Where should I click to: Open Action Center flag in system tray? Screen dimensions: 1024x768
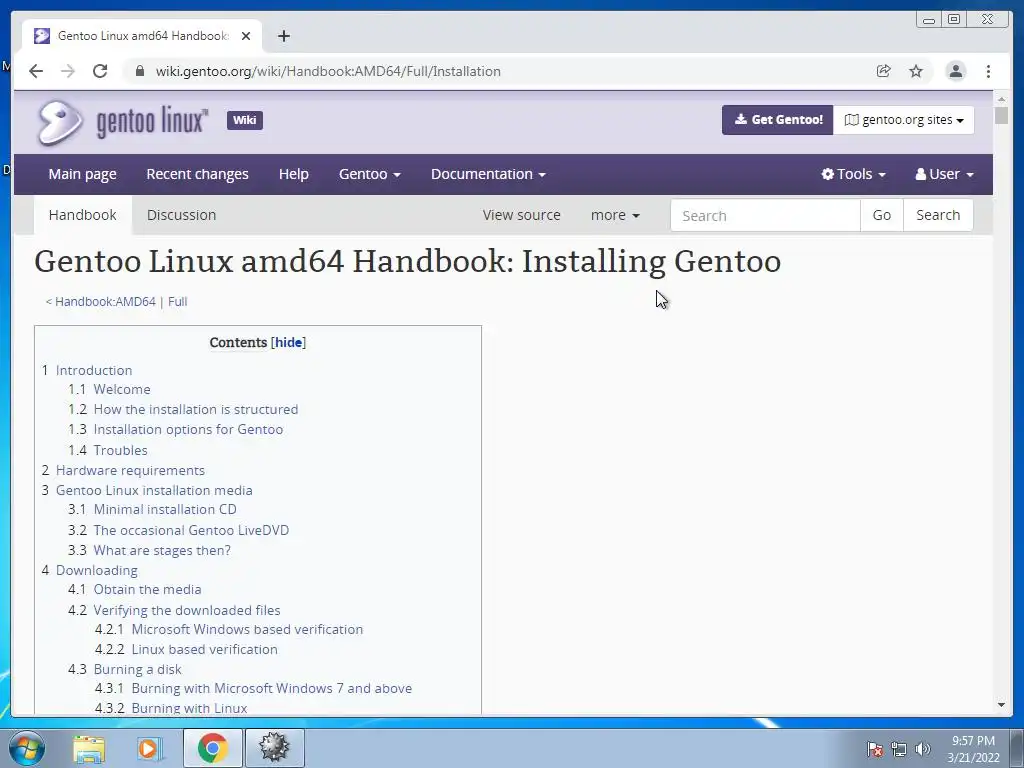(x=875, y=749)
